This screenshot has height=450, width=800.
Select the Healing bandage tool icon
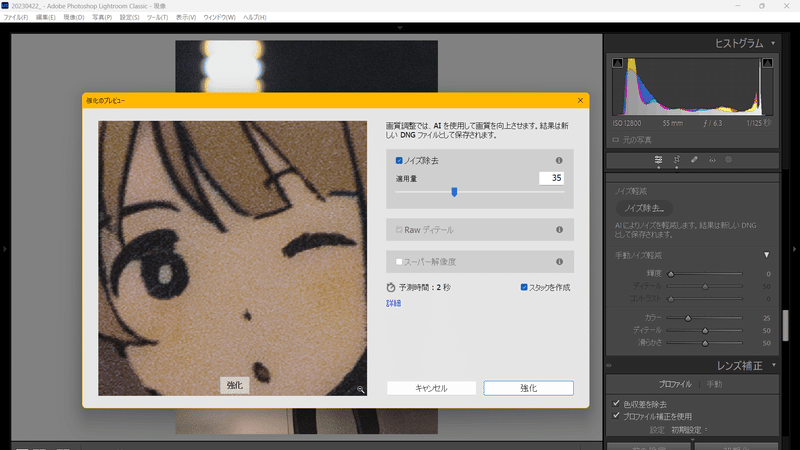[694, 160]
